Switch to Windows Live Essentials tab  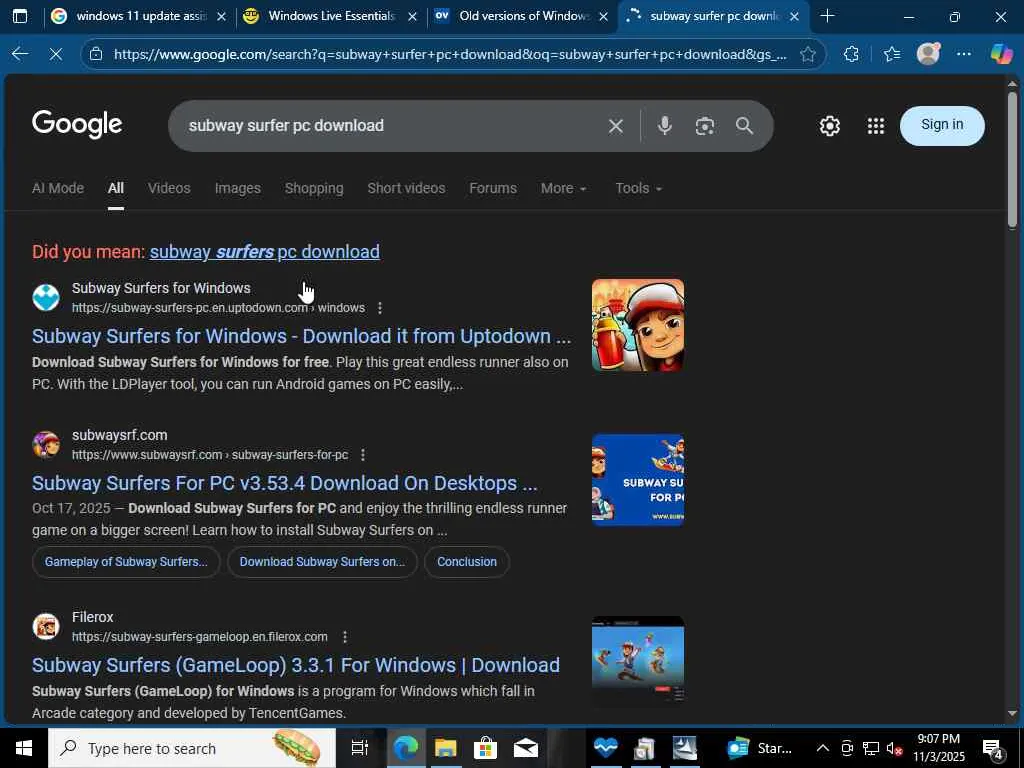pyautogui.click(x=330, y=16)
